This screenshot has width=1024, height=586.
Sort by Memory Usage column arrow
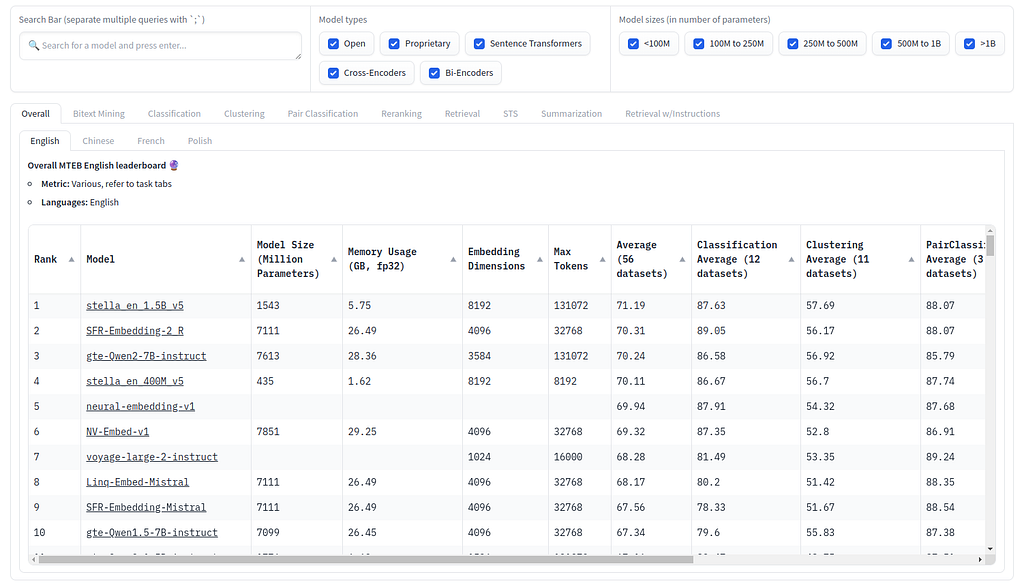pyautogui.click(x=453, y=259)
